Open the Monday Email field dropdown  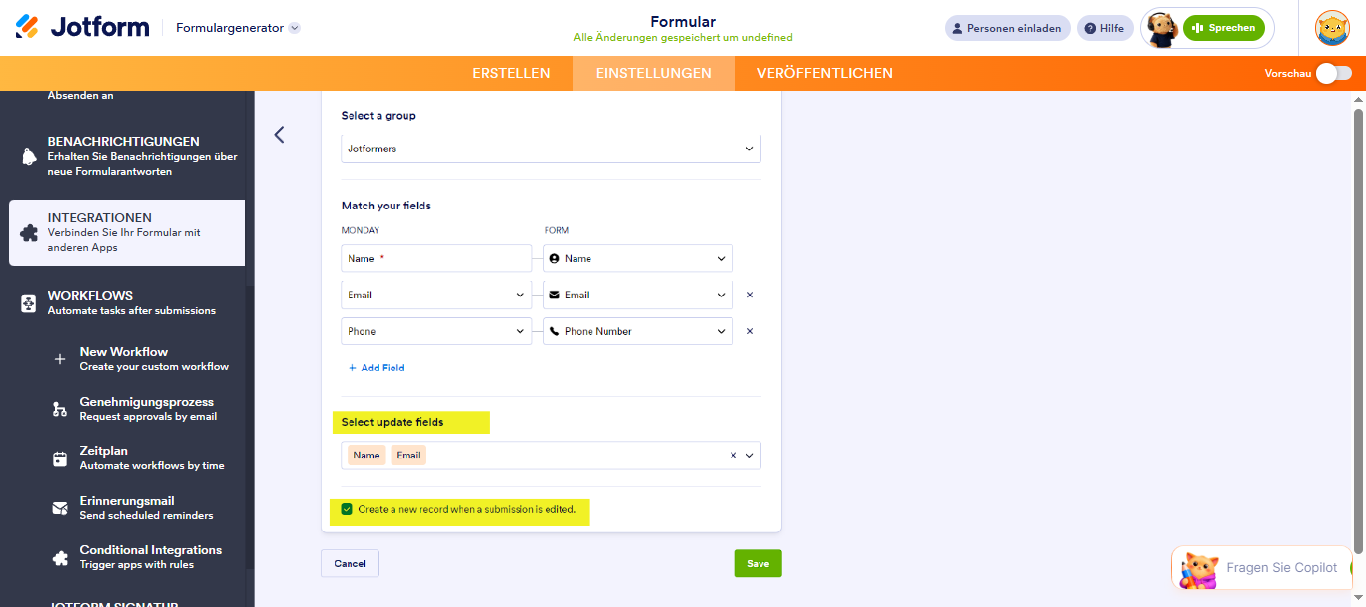point(437,295)
